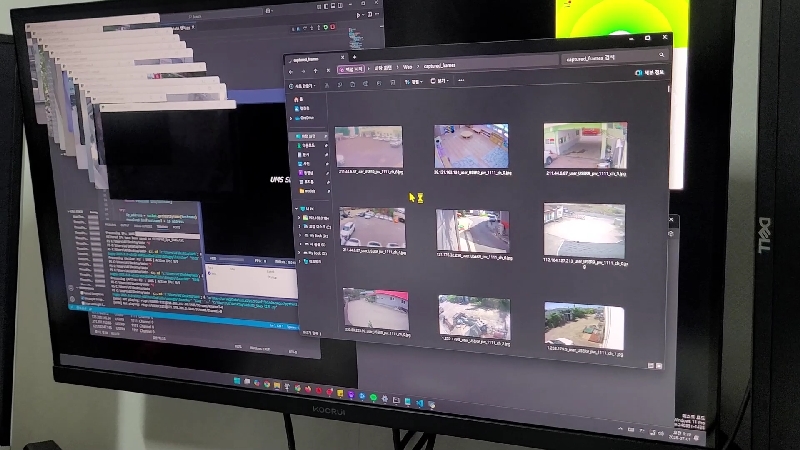Click the Back arrow in File Explorer

coord(291,70)
